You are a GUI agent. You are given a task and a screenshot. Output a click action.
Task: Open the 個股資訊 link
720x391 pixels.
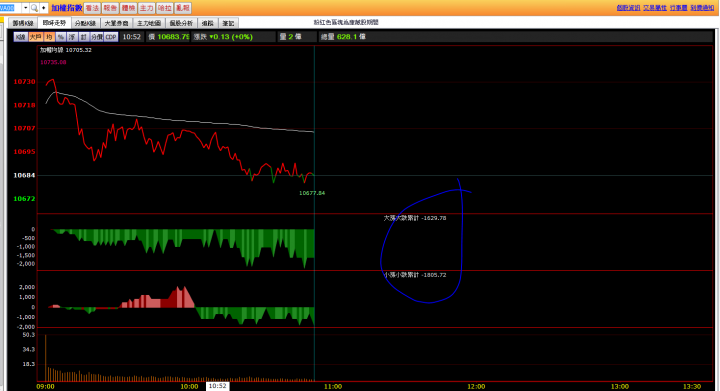click(628, 8)
